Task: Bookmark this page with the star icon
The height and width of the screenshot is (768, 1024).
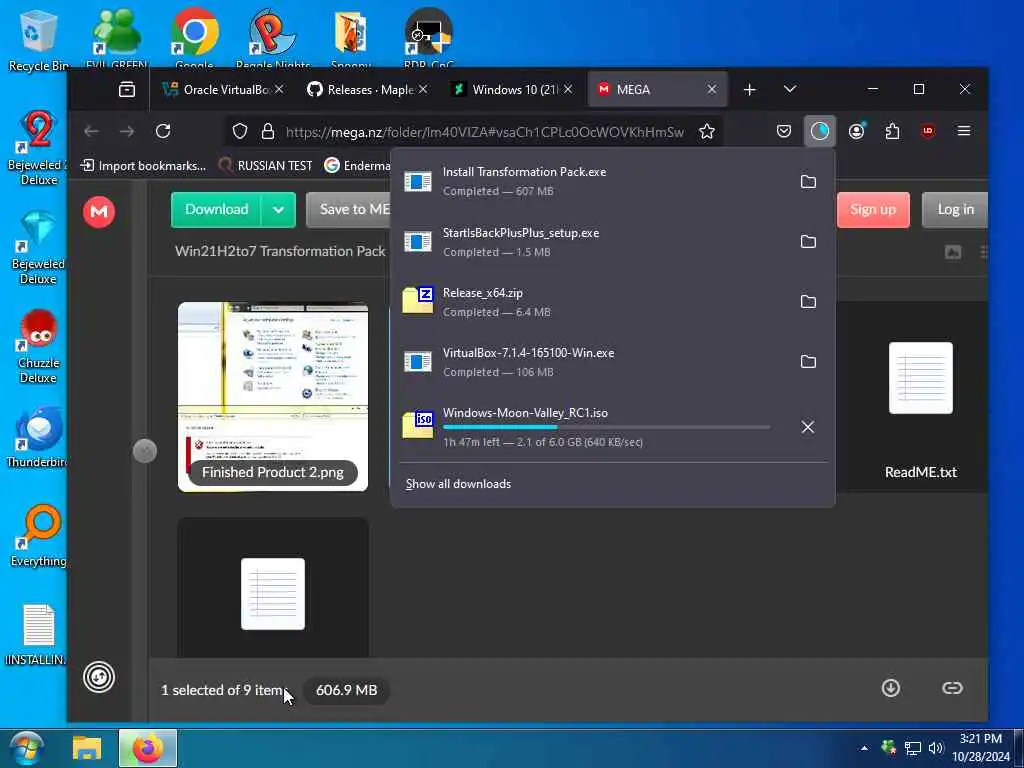Action: pyautogui.click(x=707, y=131)
